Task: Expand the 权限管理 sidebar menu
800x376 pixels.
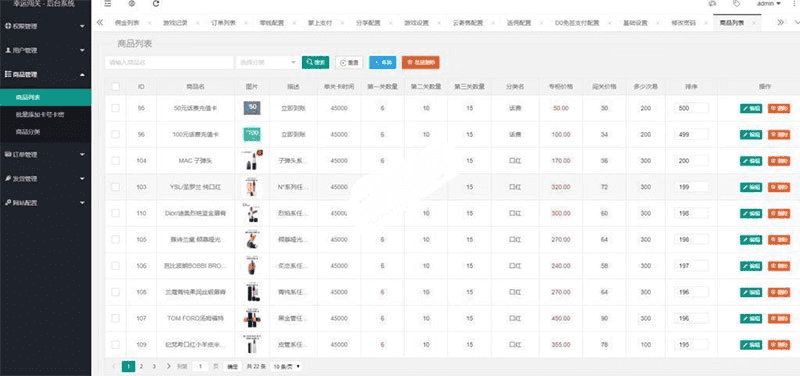Action: (45, 26)
